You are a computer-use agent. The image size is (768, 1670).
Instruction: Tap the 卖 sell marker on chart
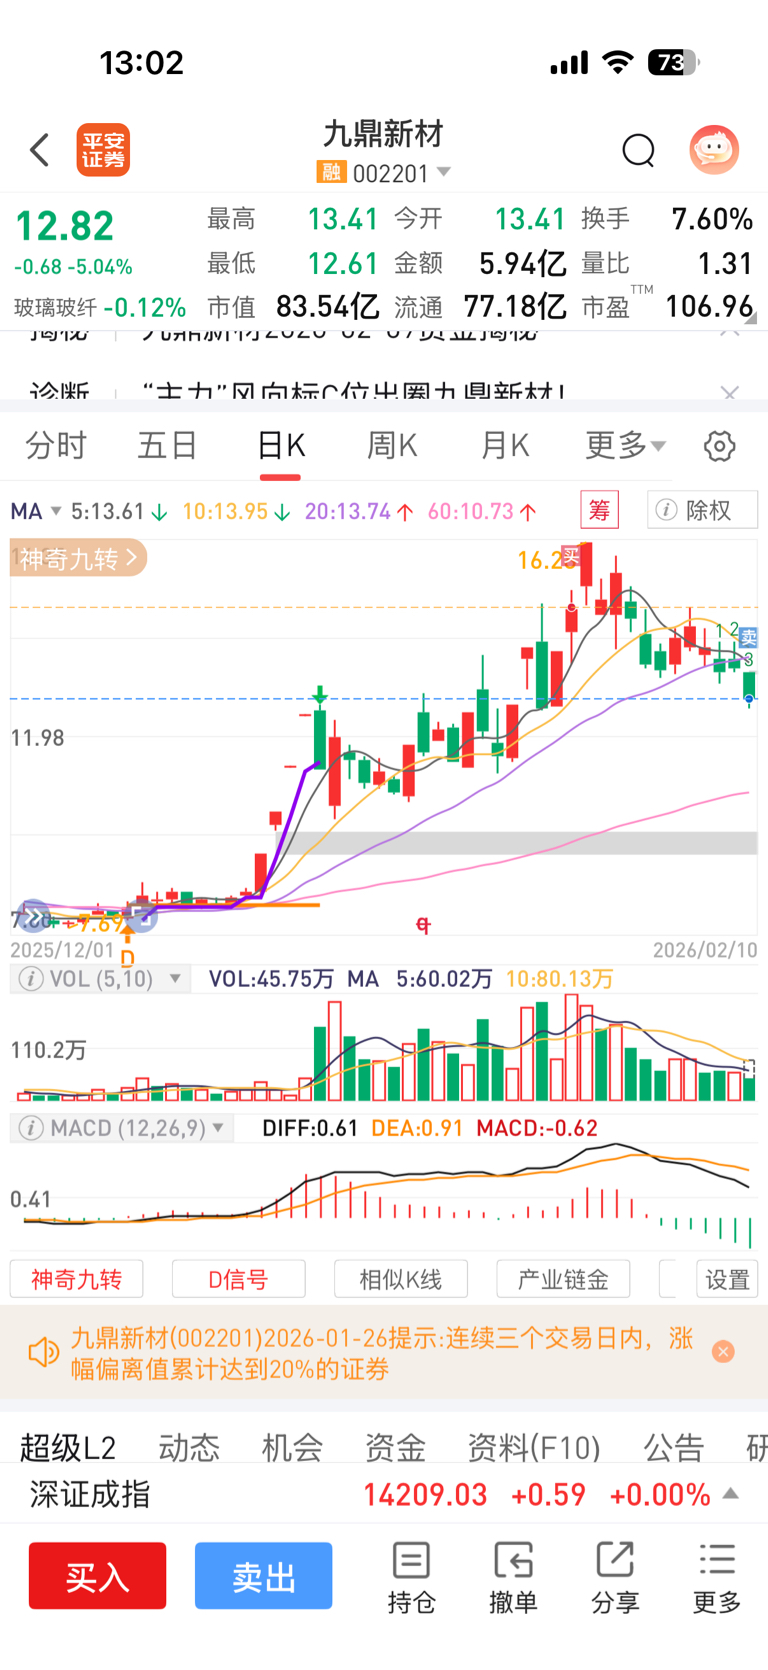click(x=748, y=636)
